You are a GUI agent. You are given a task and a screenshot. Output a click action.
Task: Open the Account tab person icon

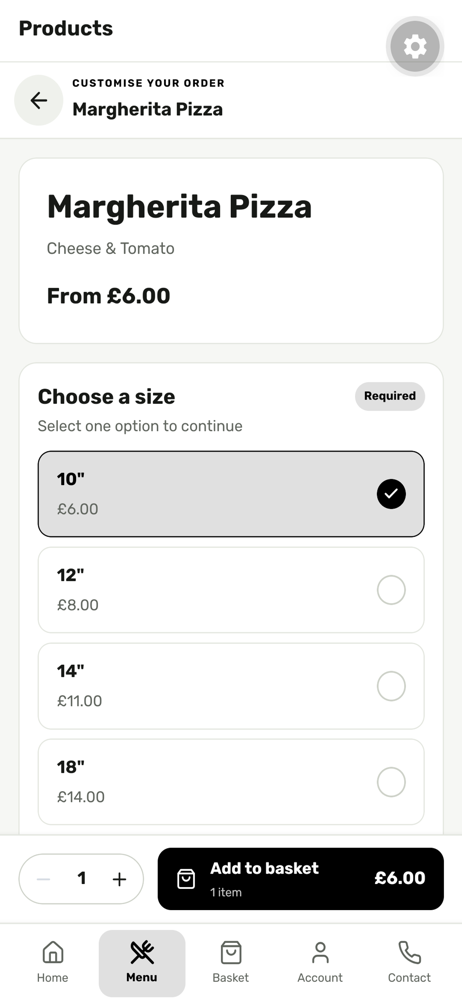pyautogui.click(x=320, y=953)
